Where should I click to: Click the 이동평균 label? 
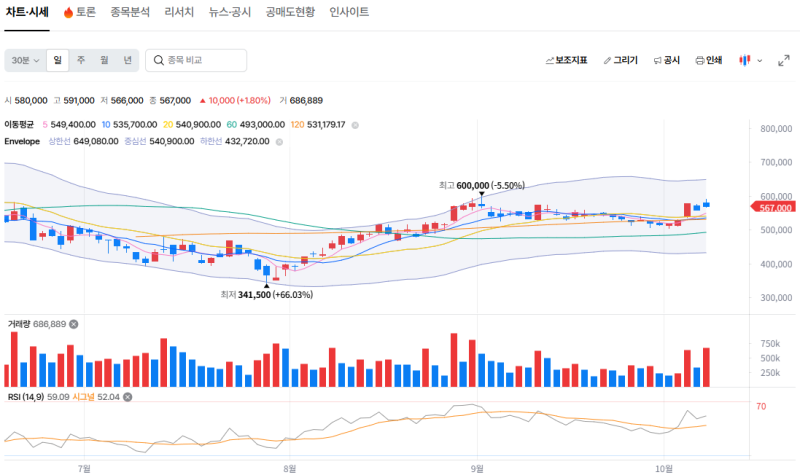pyautogui.click(x=19, y=124)
